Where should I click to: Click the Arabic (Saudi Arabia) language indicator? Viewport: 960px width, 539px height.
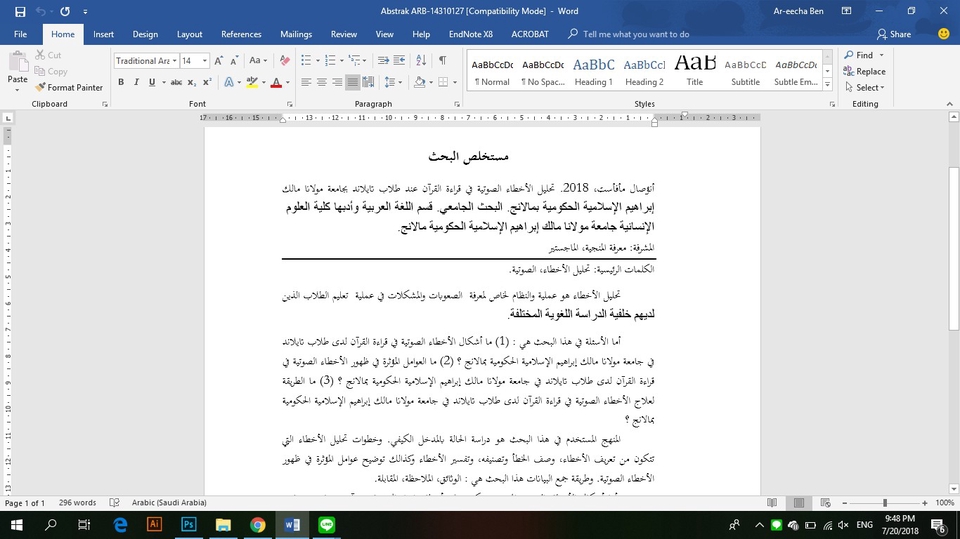coord(169,503)
